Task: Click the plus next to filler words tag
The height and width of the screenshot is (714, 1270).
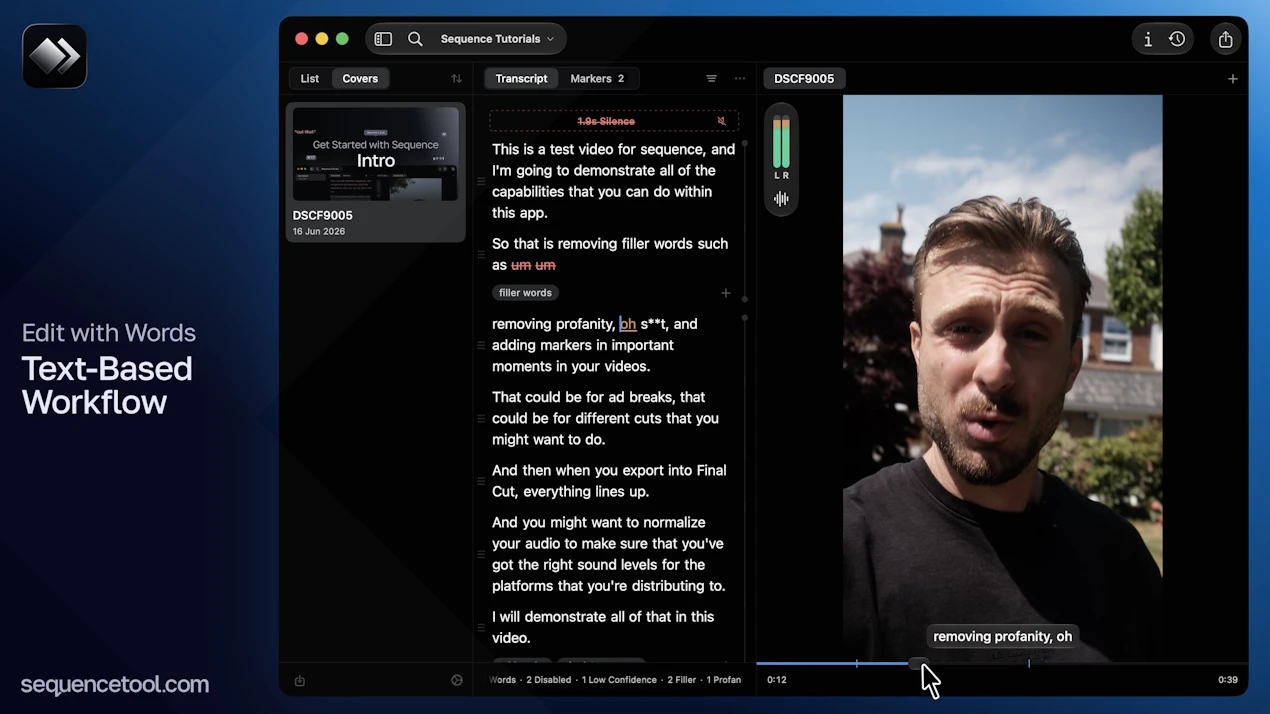Action: (x=726, y=293)
